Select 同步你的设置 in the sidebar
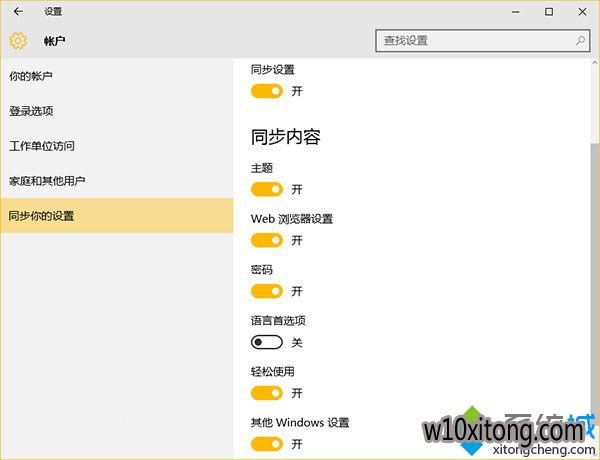This screenshot has height=460, width=600. 117,215
